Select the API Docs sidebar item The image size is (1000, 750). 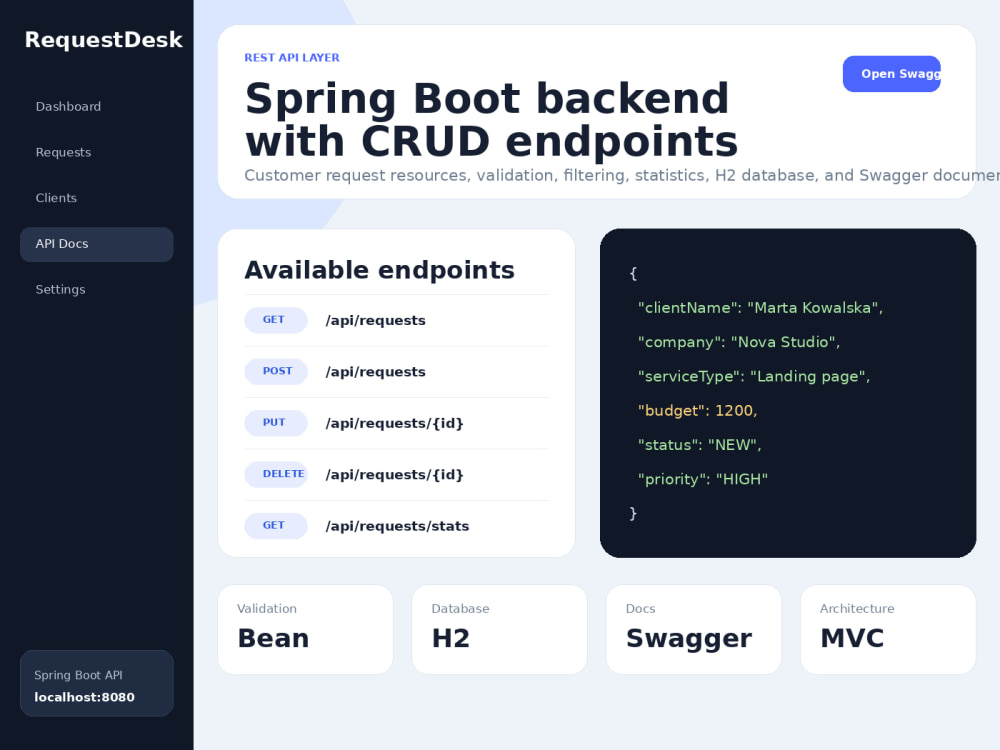click(96, 244)
